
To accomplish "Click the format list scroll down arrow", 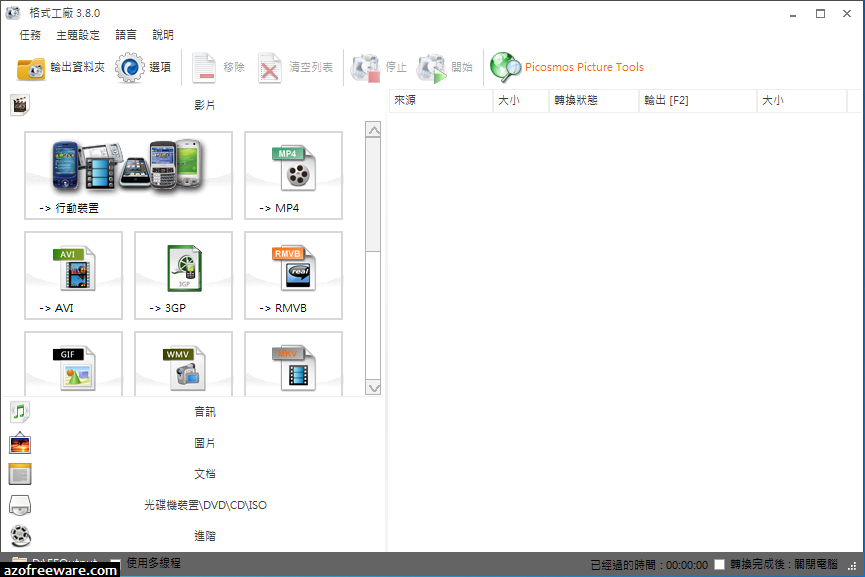I will [373, 388].
